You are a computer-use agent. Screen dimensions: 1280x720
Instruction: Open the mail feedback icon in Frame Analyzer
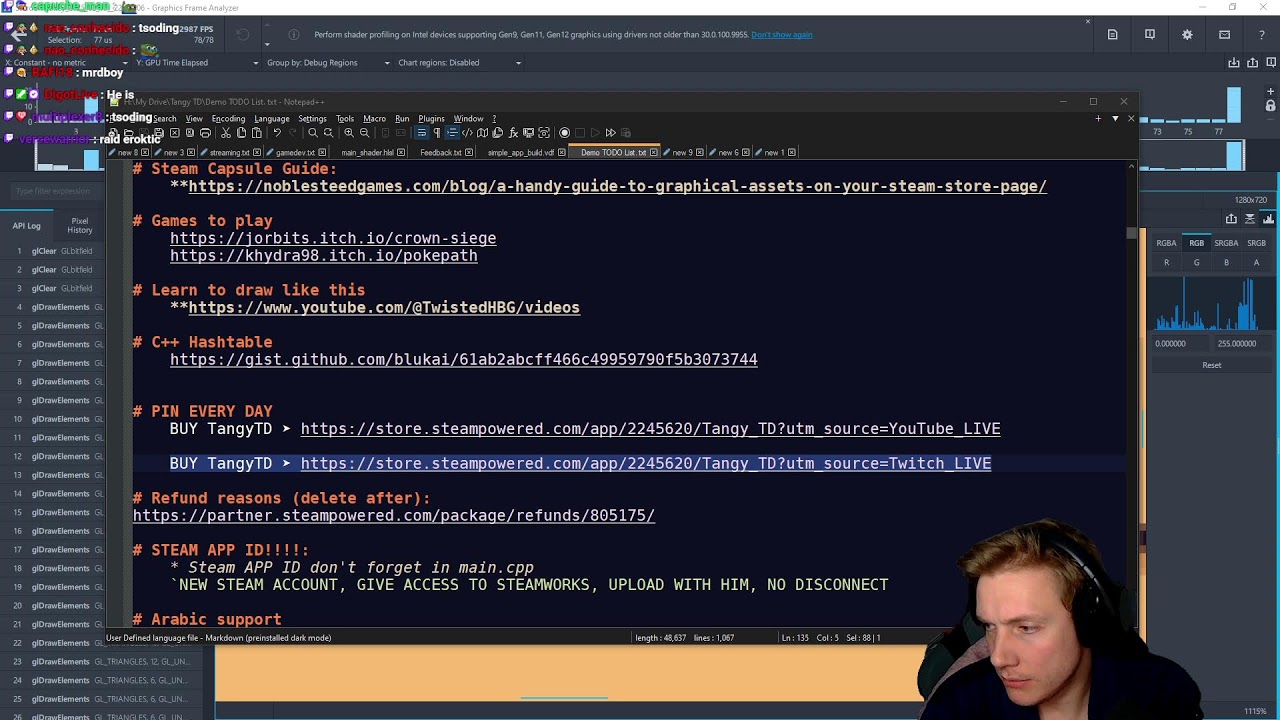click(1224, 34)
